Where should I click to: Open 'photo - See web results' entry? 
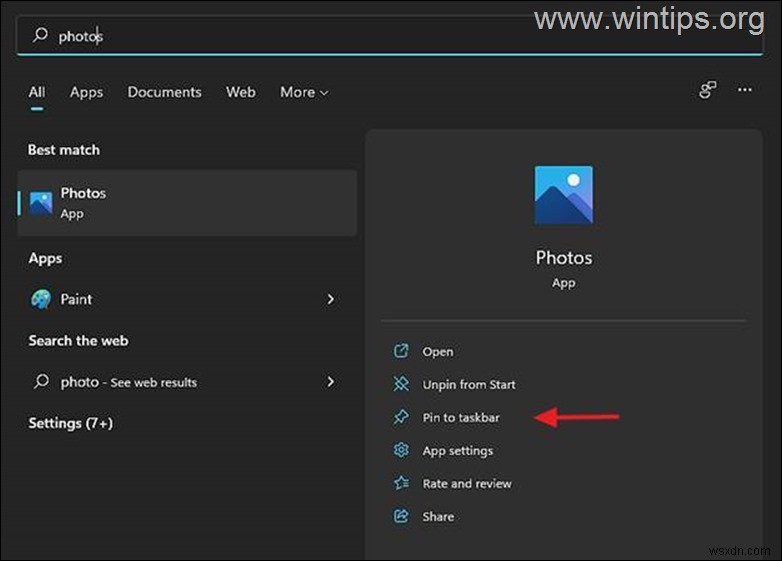(188, 382)
